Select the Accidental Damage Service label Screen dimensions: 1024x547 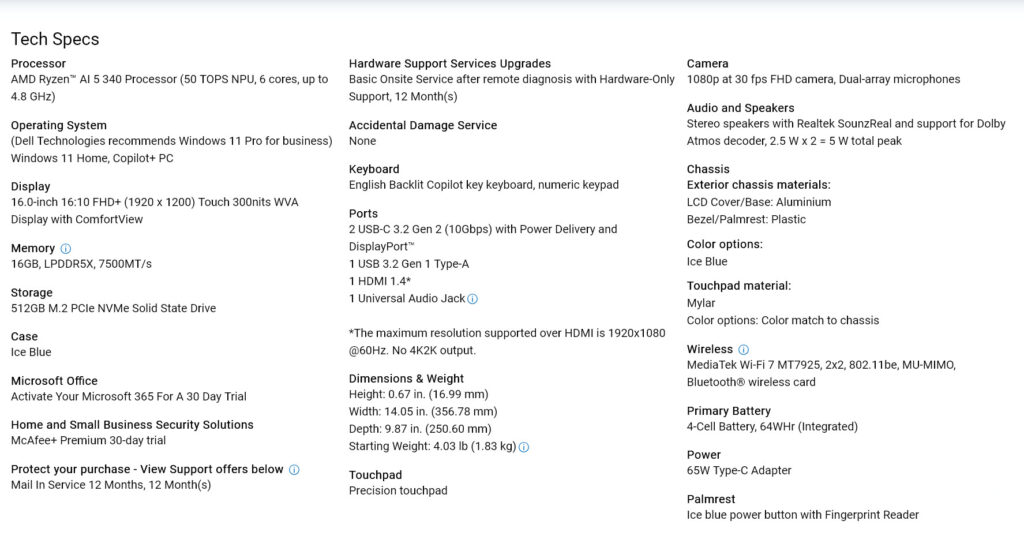[x=422, y=125]
